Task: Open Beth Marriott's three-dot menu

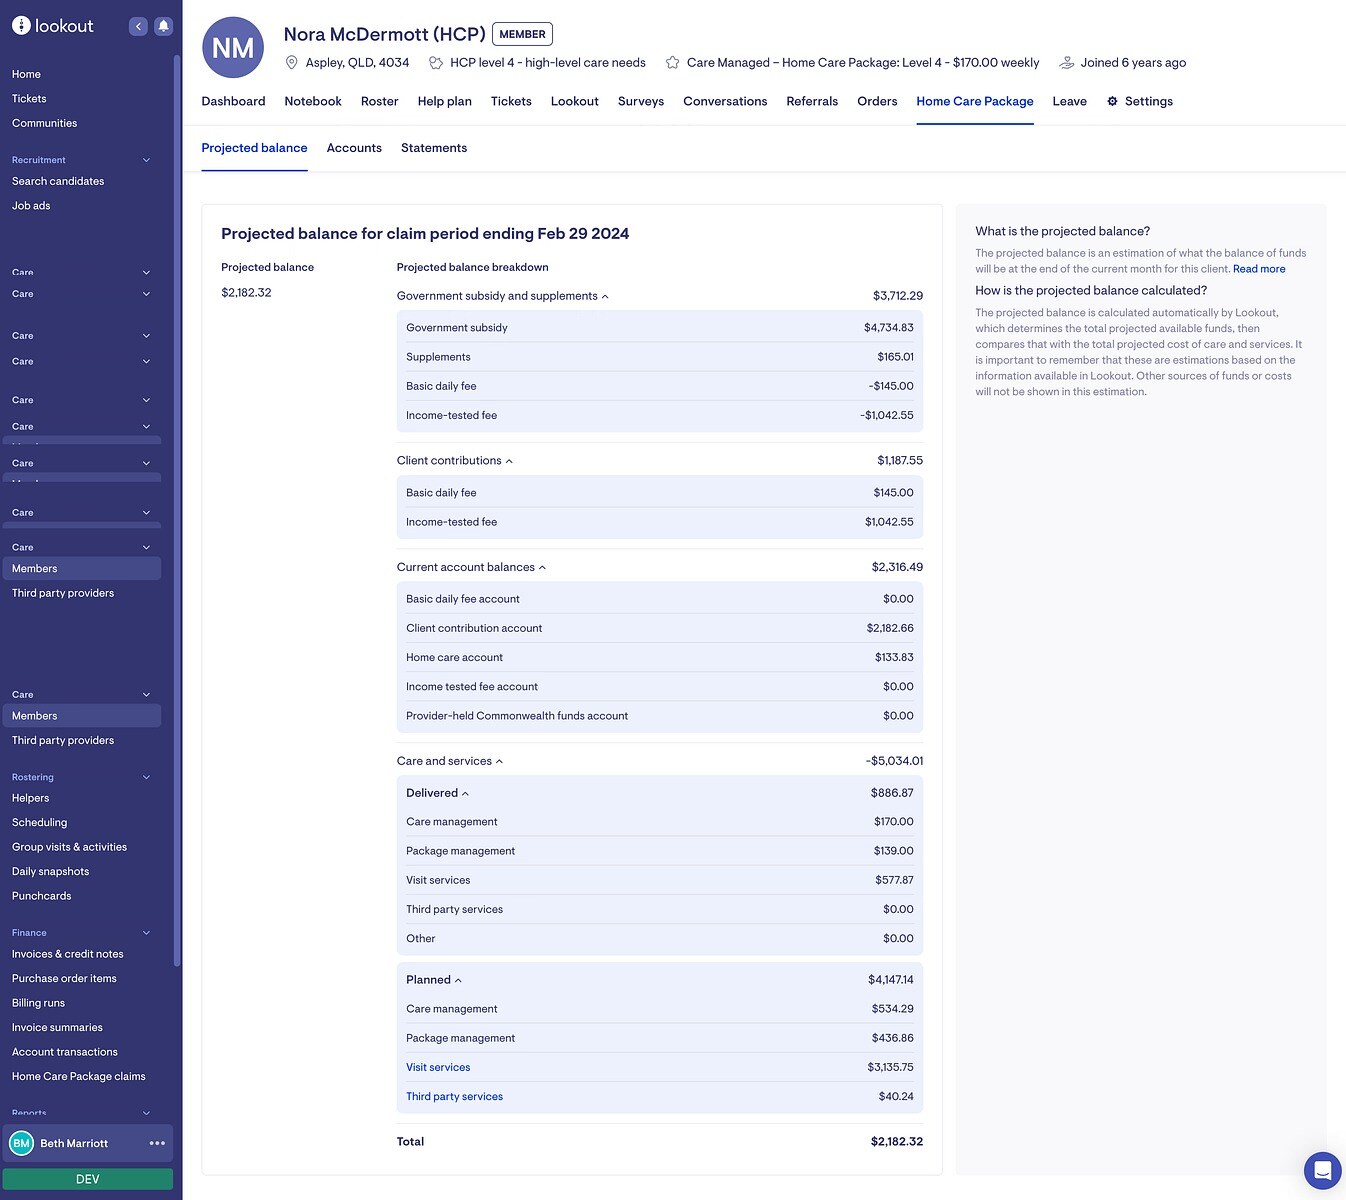Action: (x=157, y=1143)
